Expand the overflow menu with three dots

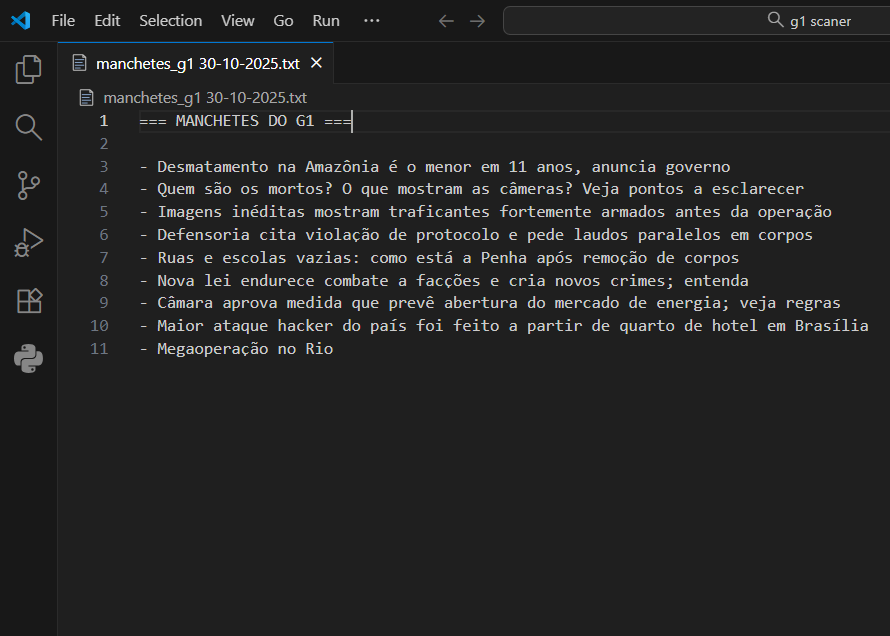pyautogui.click(x=372, y=21)
